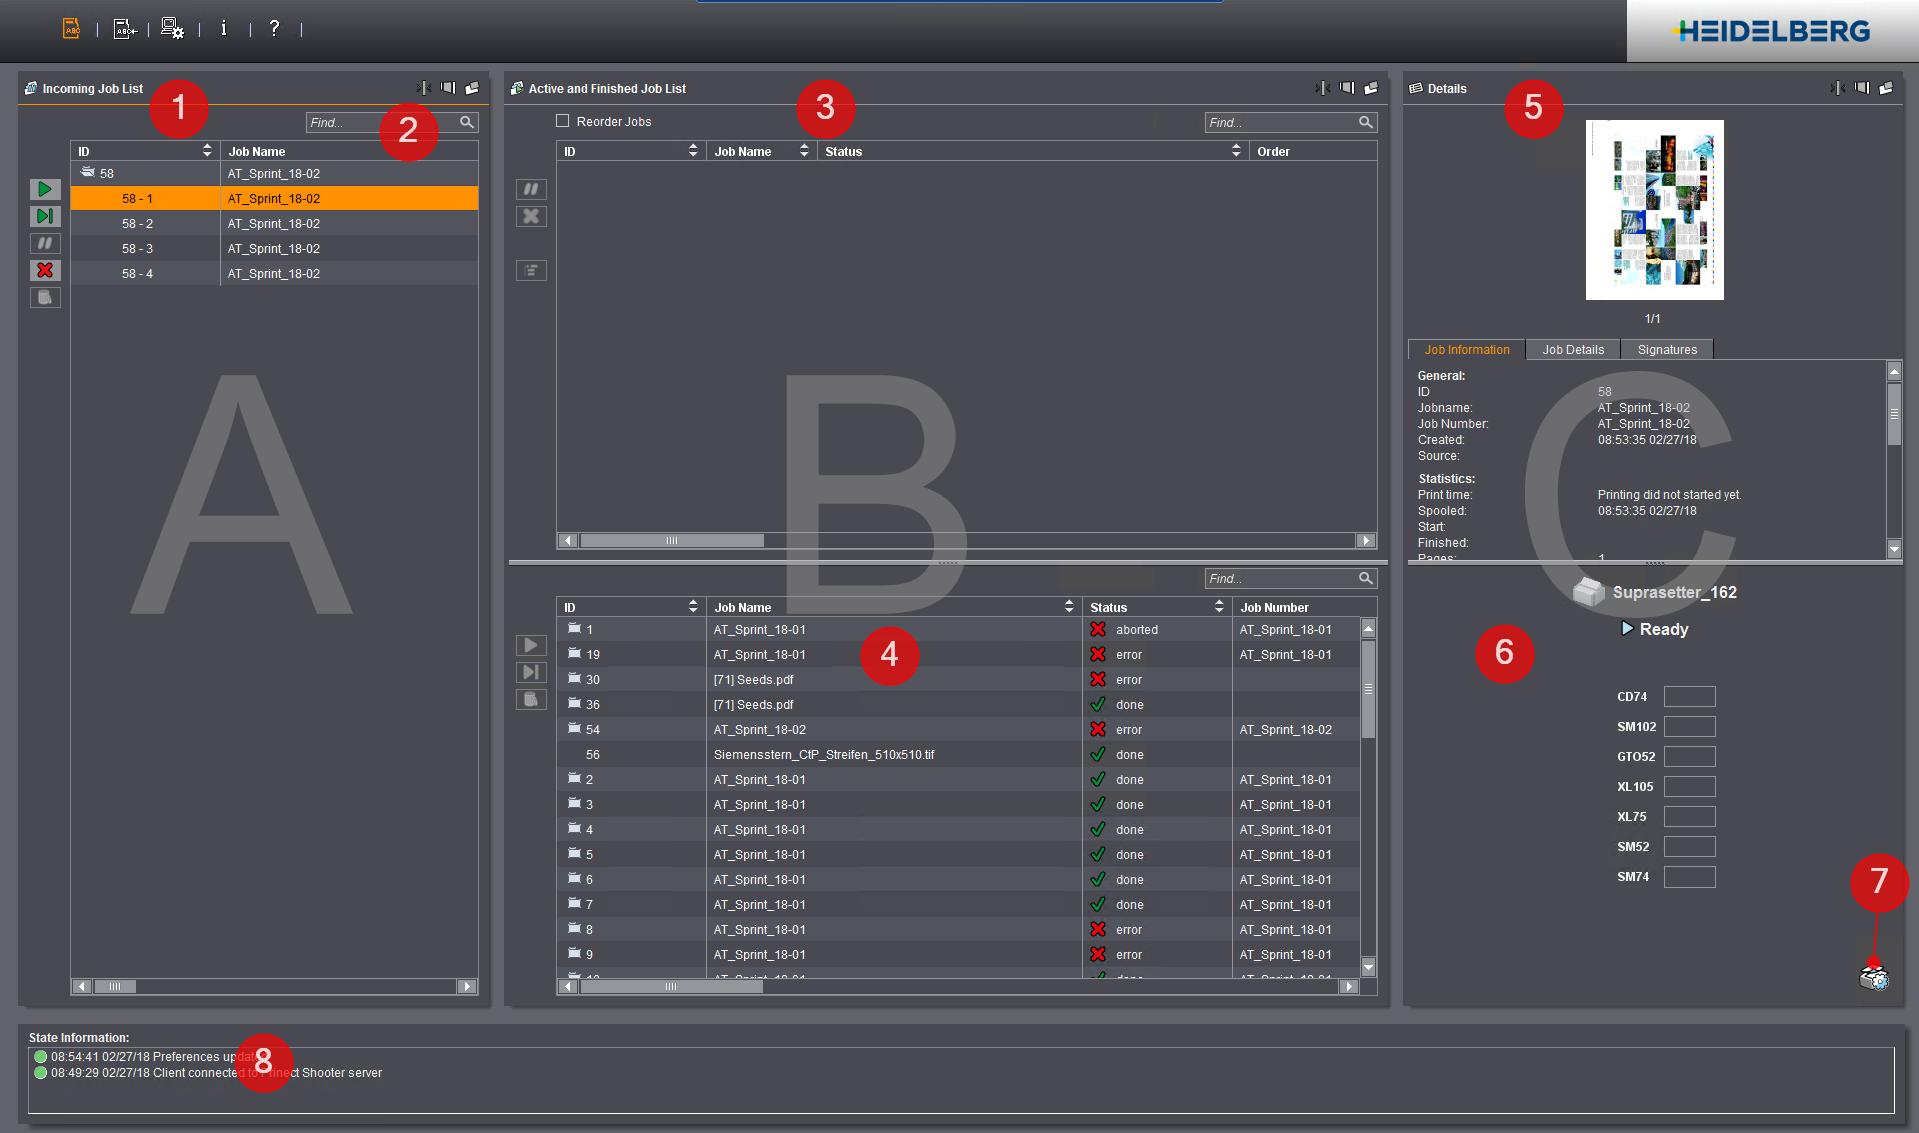
Task: Open help with the question mark icon
Action: 274,29
